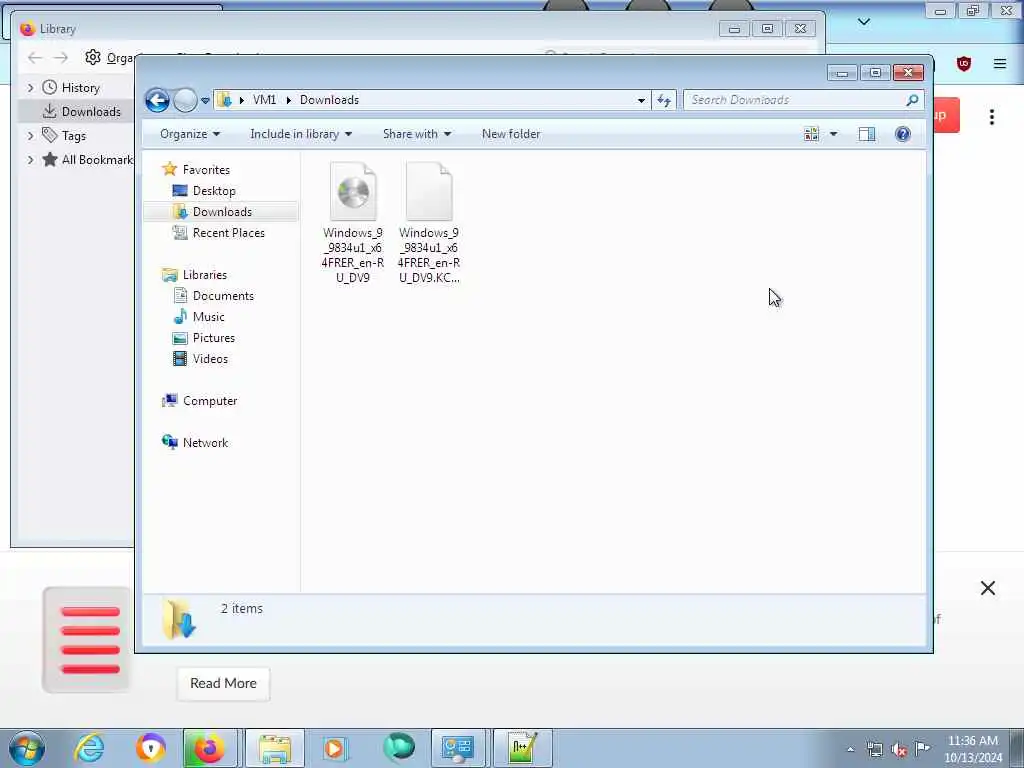Launch Internet Explorer from taskbar
Image resolution: width=1024 pixels, height=768 pixels.
pos(89,748)
